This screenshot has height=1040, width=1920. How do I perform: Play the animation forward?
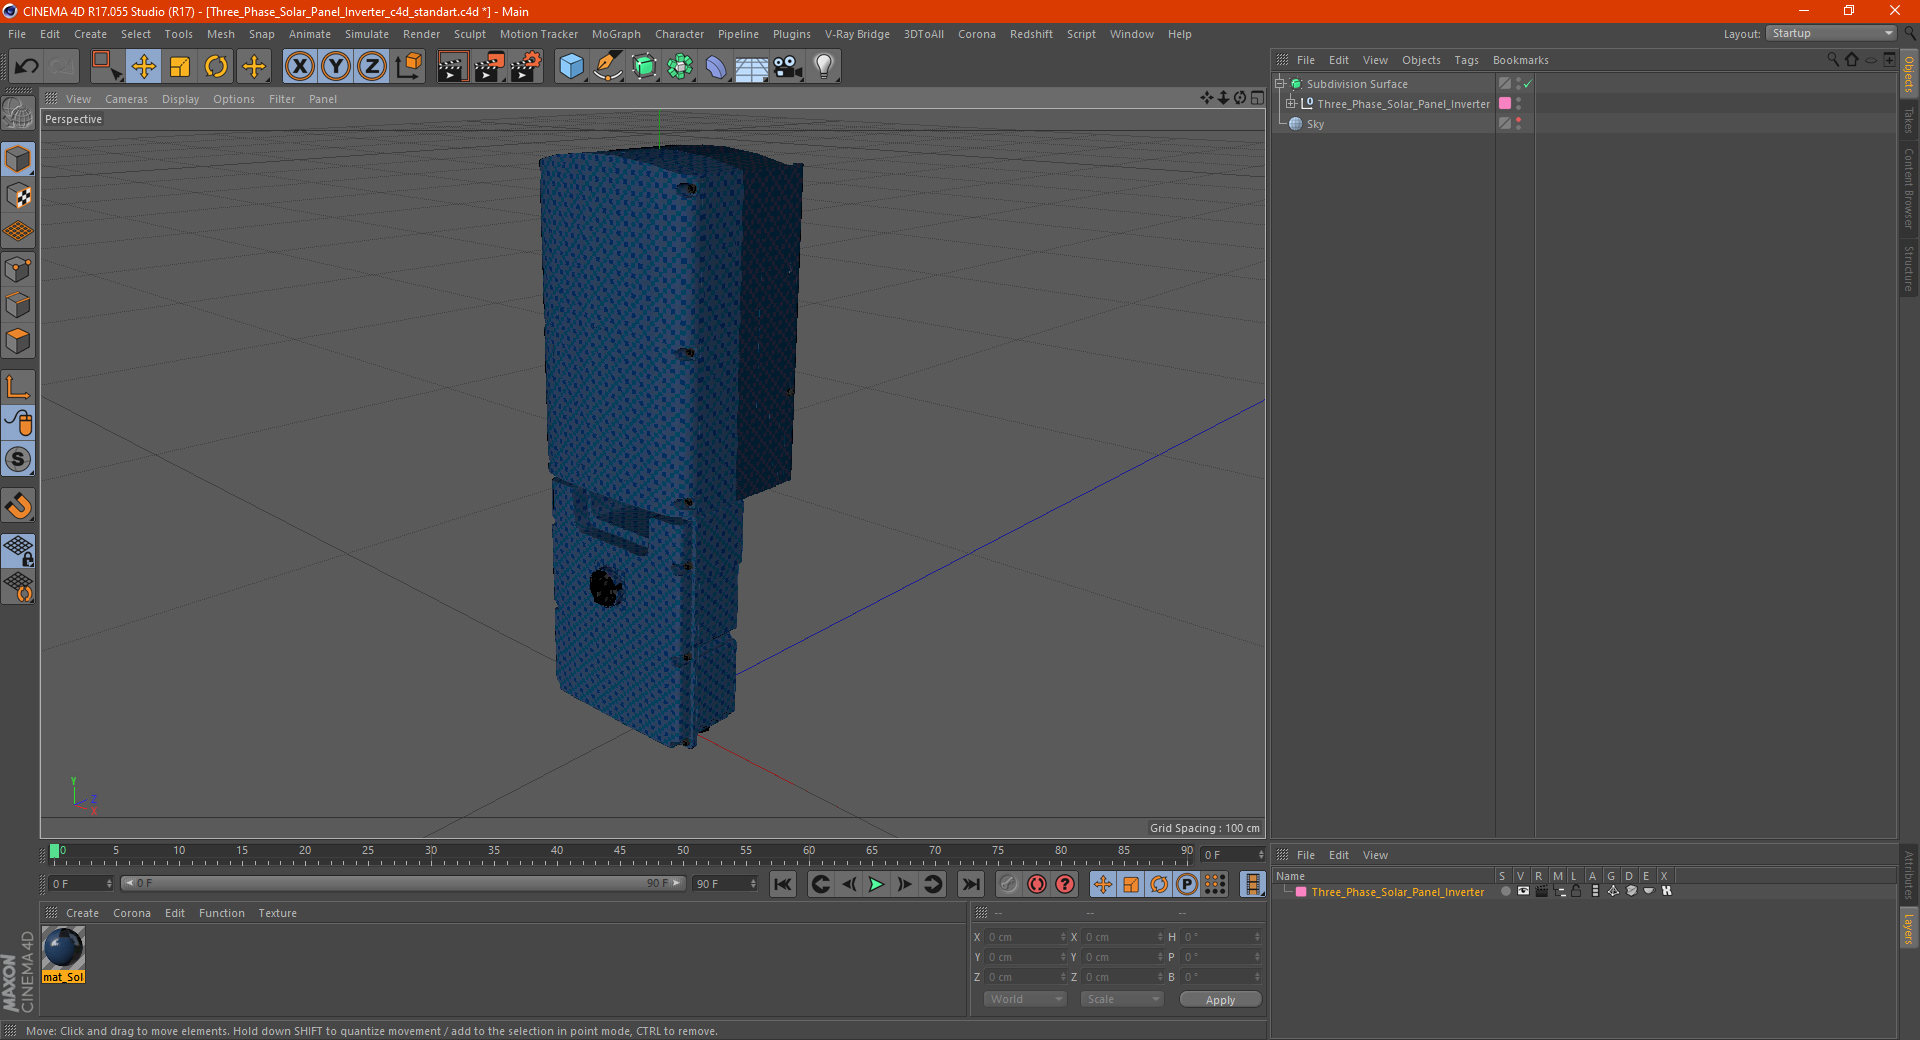pos(876,884)
